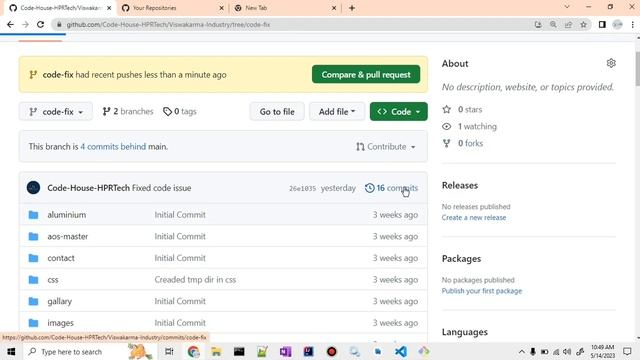Click the share page icon in address bar
This screenshot has width=640, height=360.
tap(568, 24)
